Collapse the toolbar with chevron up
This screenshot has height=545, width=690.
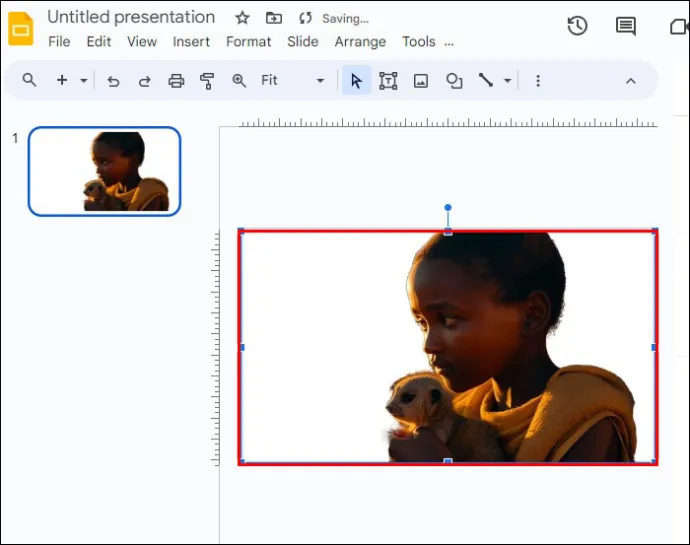[x=631, y=81]
